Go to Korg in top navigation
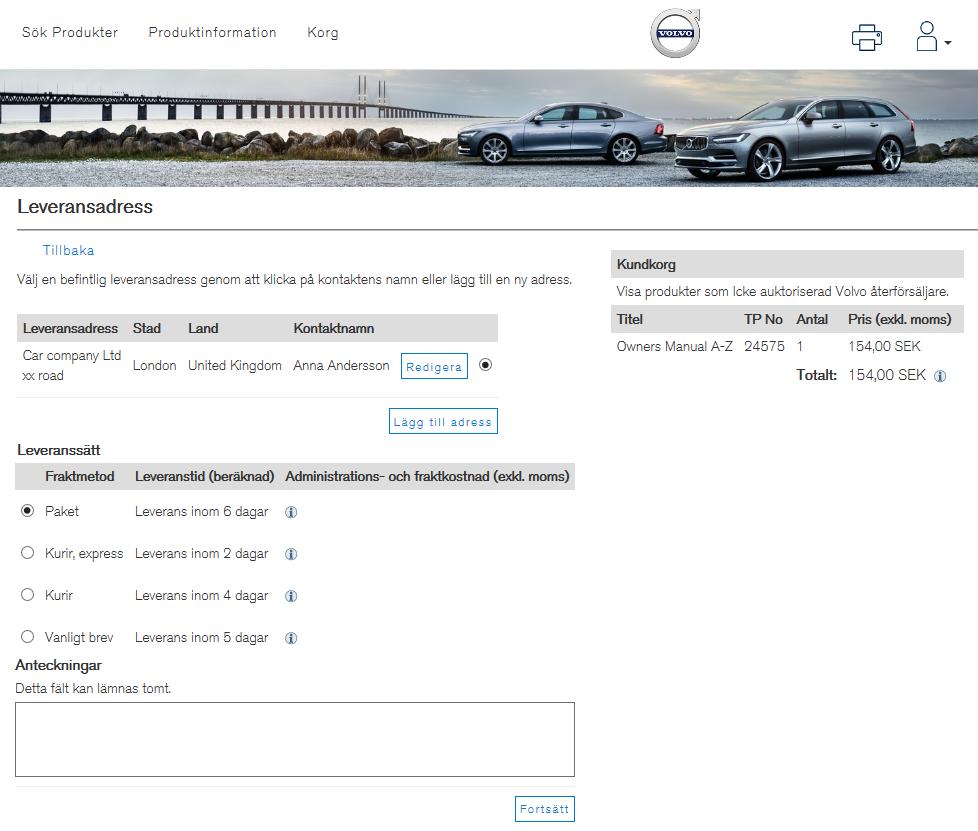The image size is (978, 831). click(322, 32)
